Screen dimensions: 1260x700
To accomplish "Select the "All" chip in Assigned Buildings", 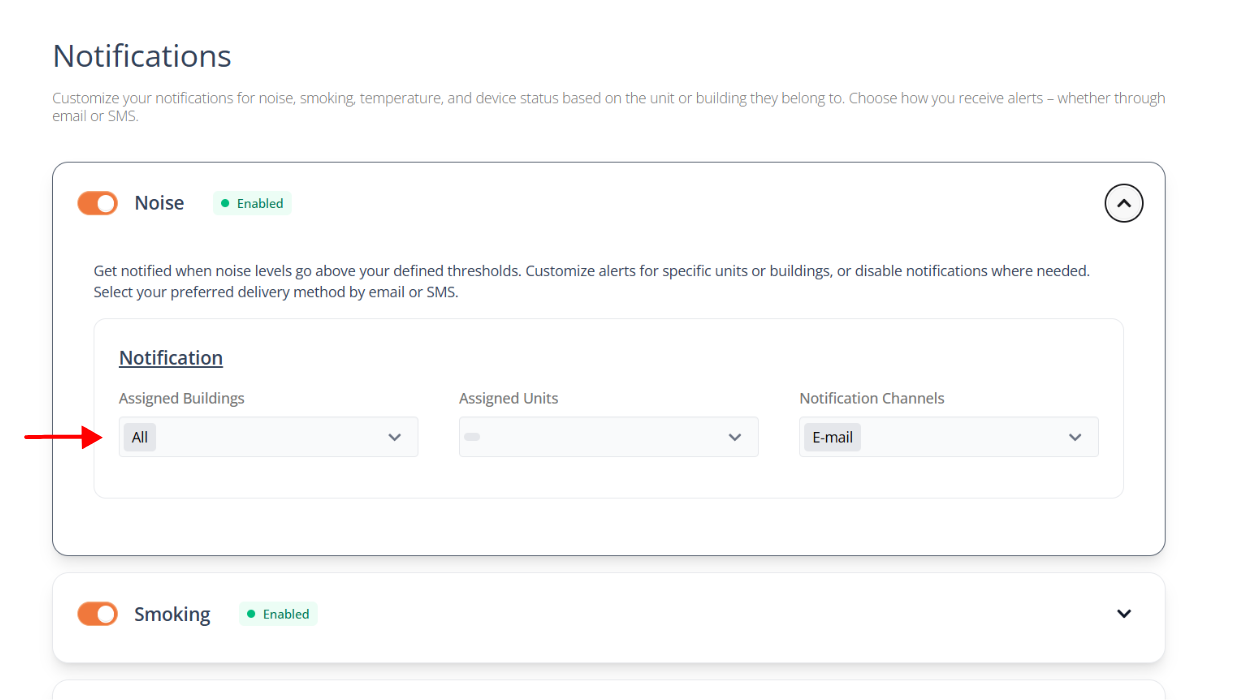I will [x=140, y=437].
